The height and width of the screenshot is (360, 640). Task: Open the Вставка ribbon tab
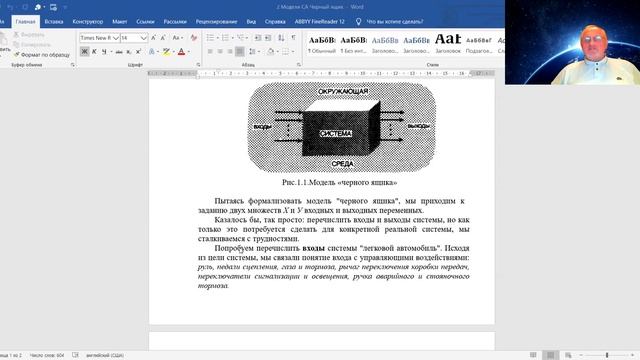(x=54, y=22)
